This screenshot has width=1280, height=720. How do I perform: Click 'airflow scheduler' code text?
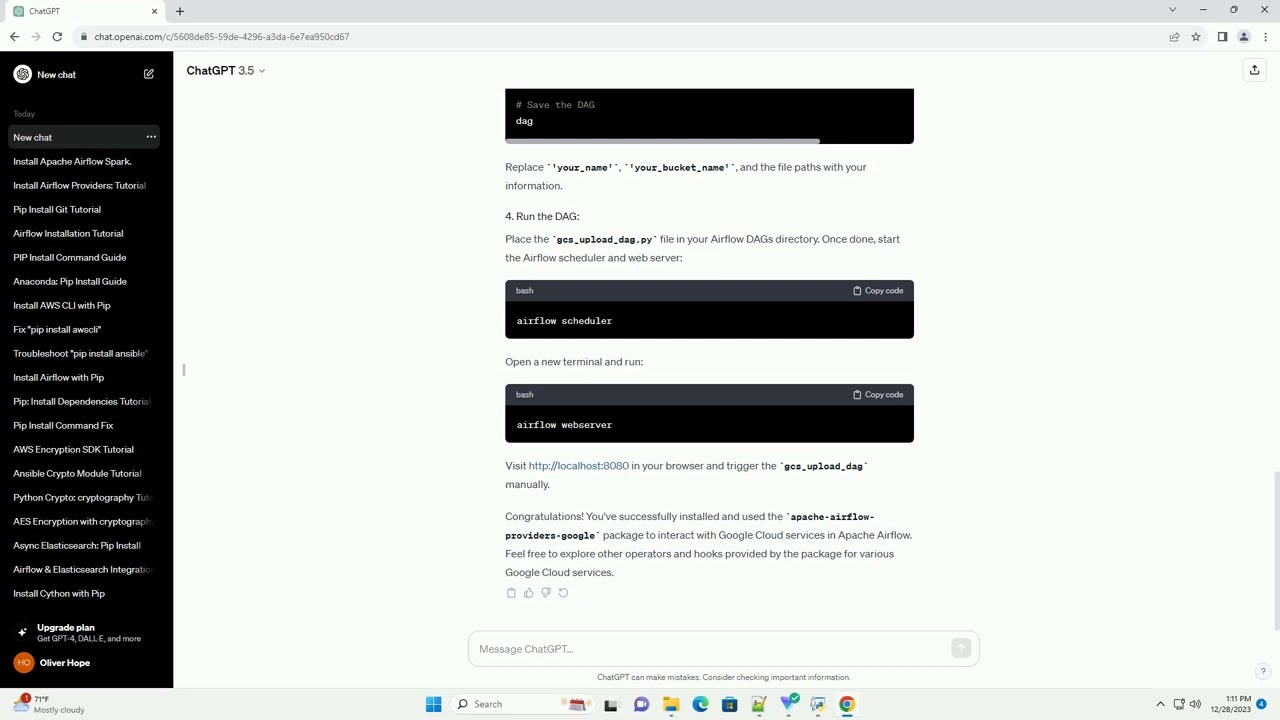564,321
